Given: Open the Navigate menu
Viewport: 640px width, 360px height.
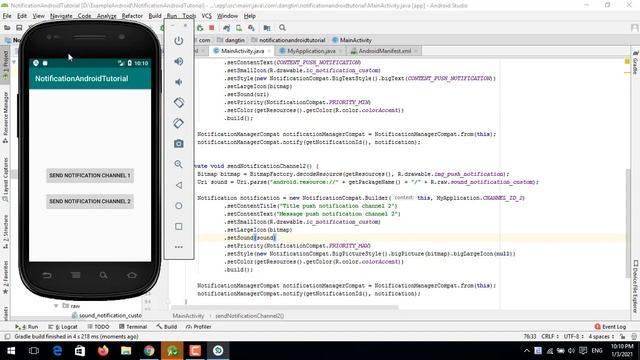Looking at the screenshot, I should 61,16.
